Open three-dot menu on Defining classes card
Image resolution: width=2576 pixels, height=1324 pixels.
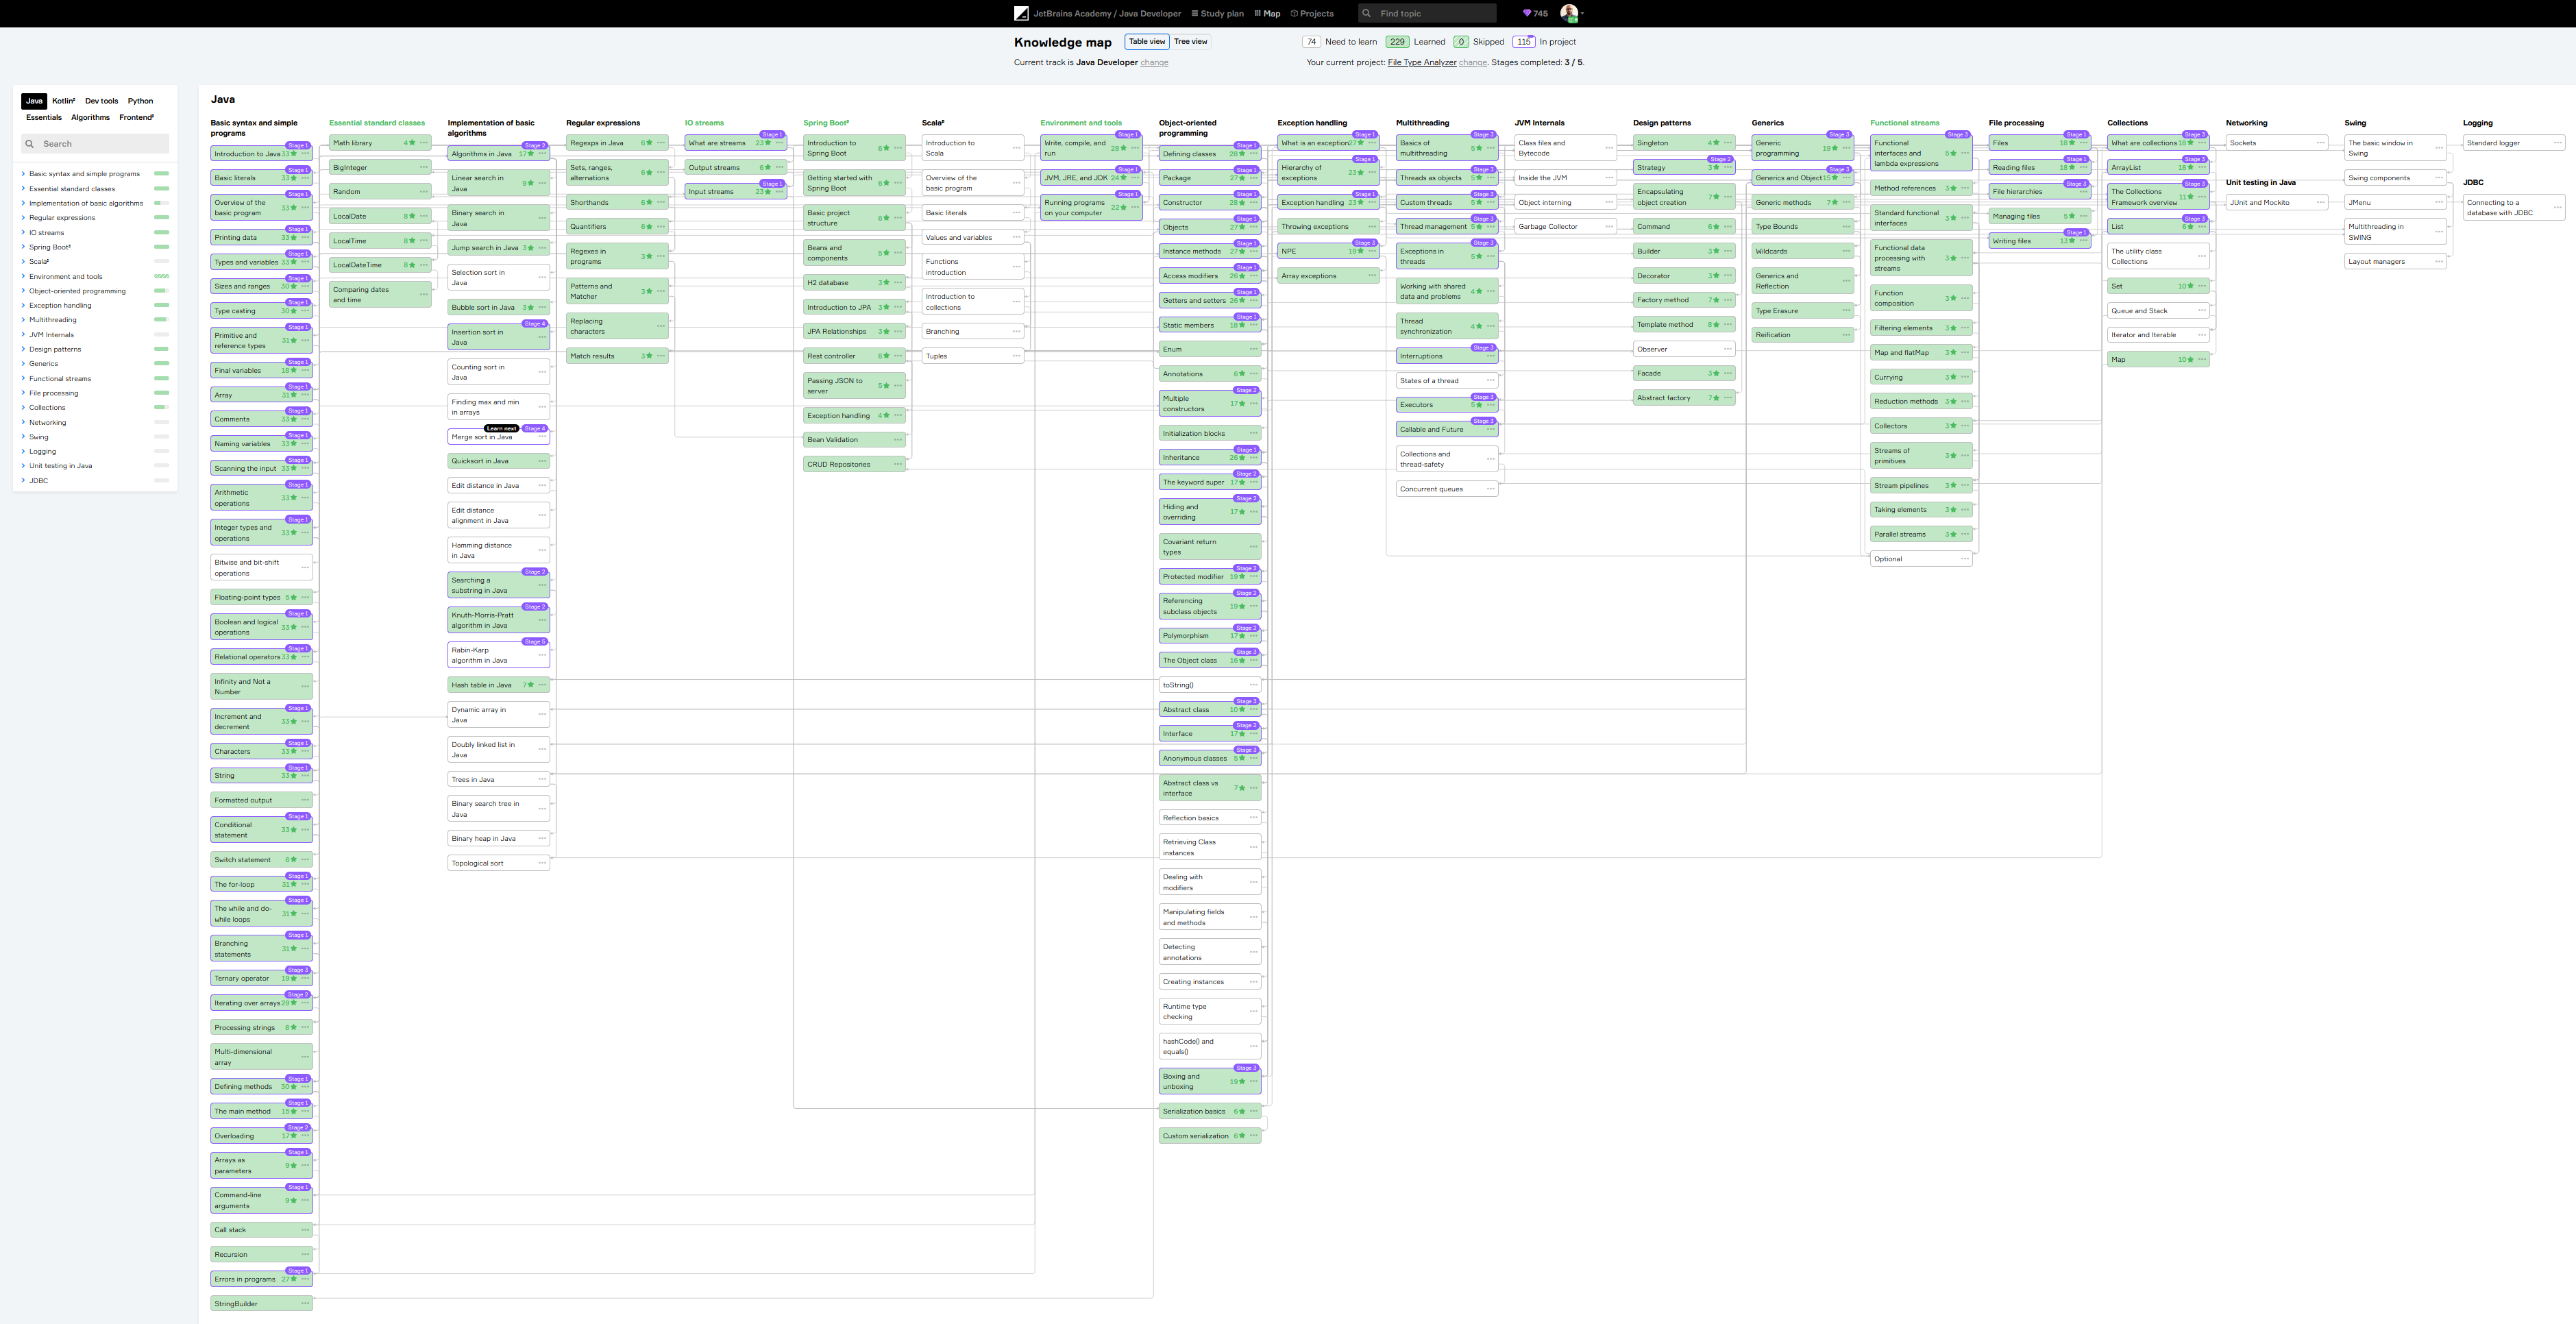tap(1254, 154)
